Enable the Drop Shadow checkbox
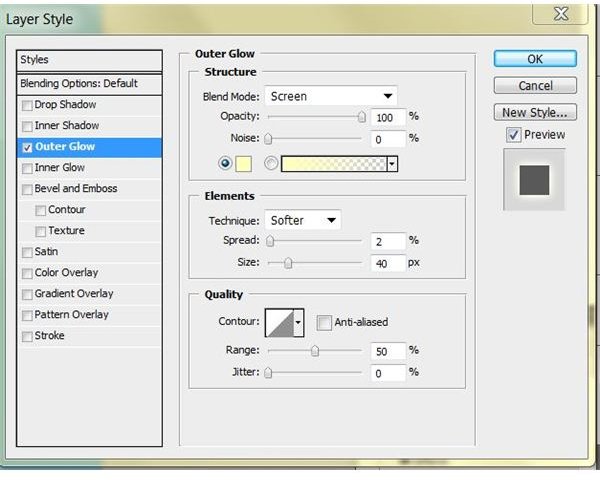Screen dimensions: 600x482 [x=27, y=105]
